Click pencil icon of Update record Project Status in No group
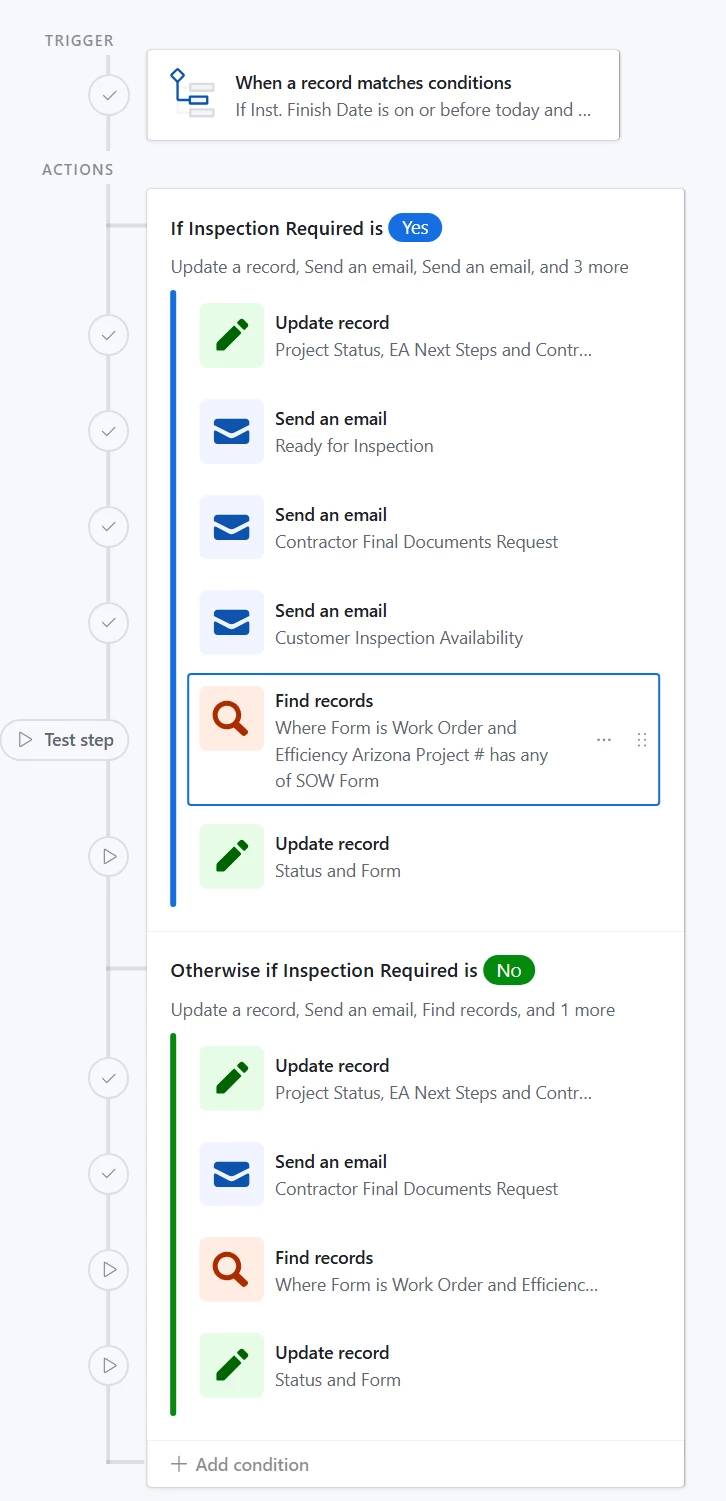This screenshot has width=726, height=1501. tap(232, 1079)
